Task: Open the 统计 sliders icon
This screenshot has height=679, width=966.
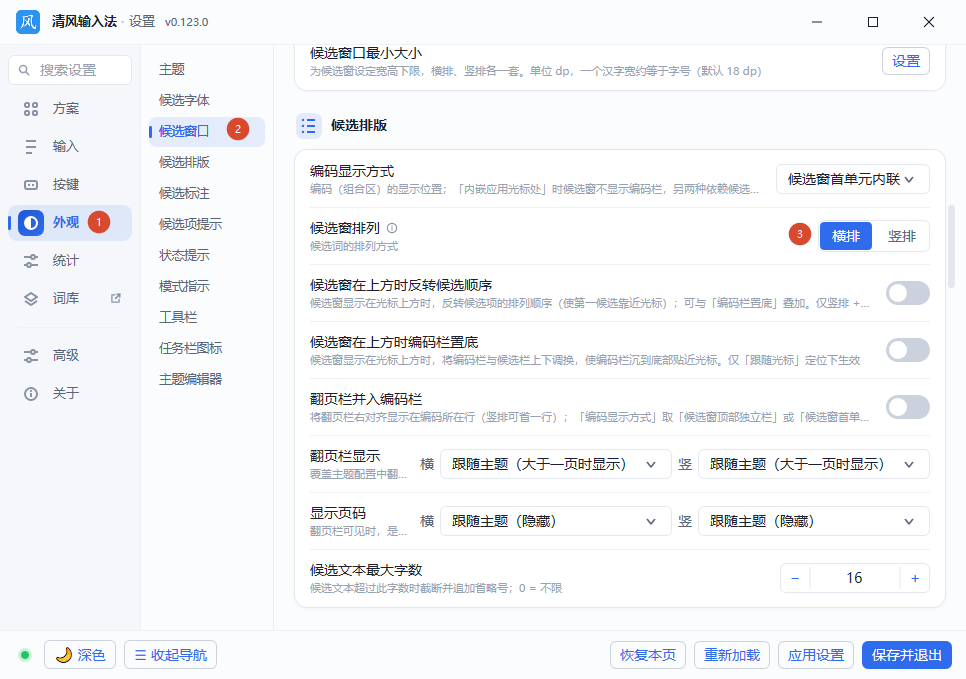Action: pos(31,261)
